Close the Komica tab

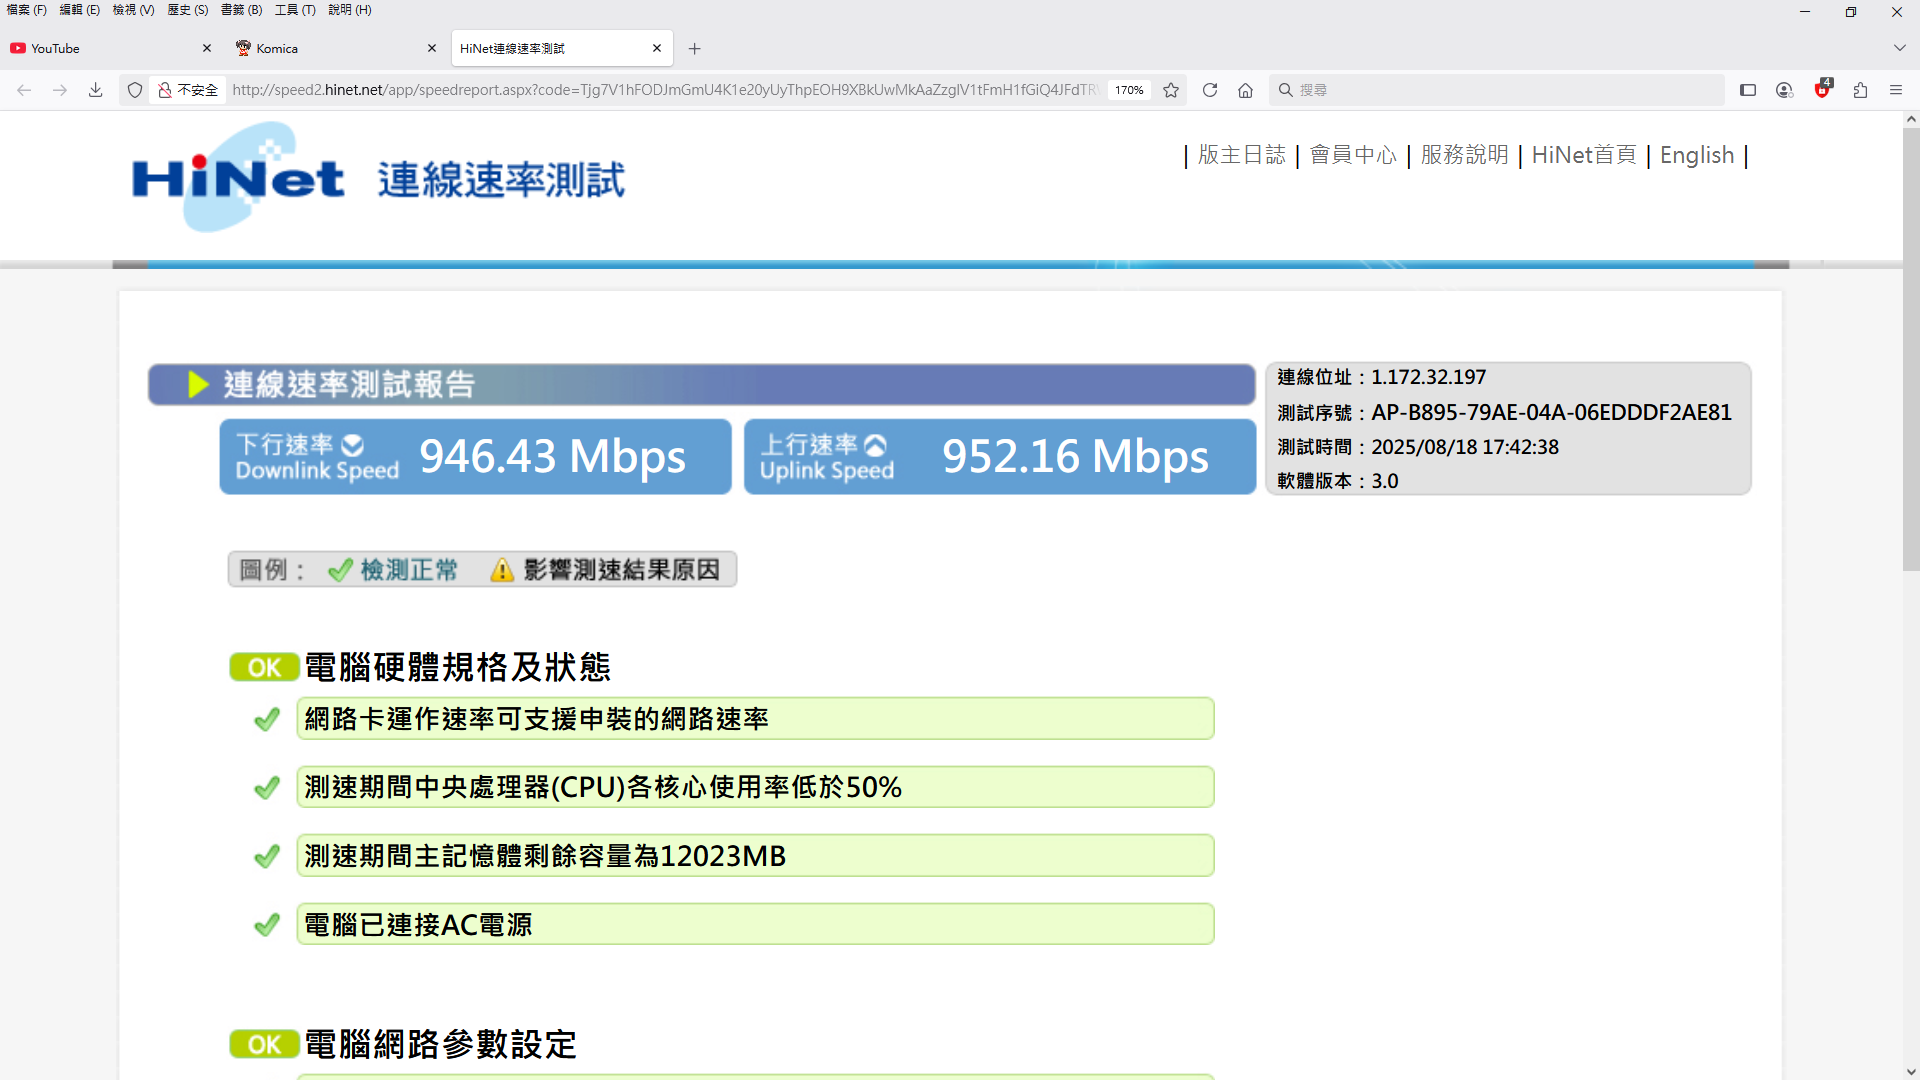[432, 48]
